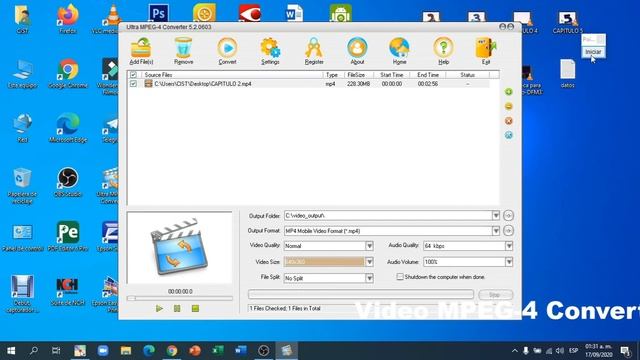The height and width of the screenshot is (360, 640).
Task: Open taskbar search magnifier
Action: 34,351
